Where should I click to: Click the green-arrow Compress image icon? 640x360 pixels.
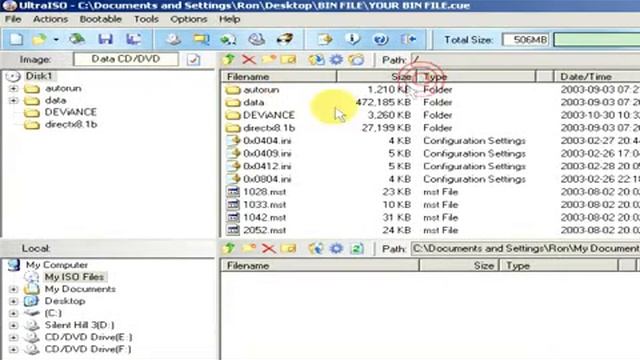pyautogui.click(x=228, y=39)
